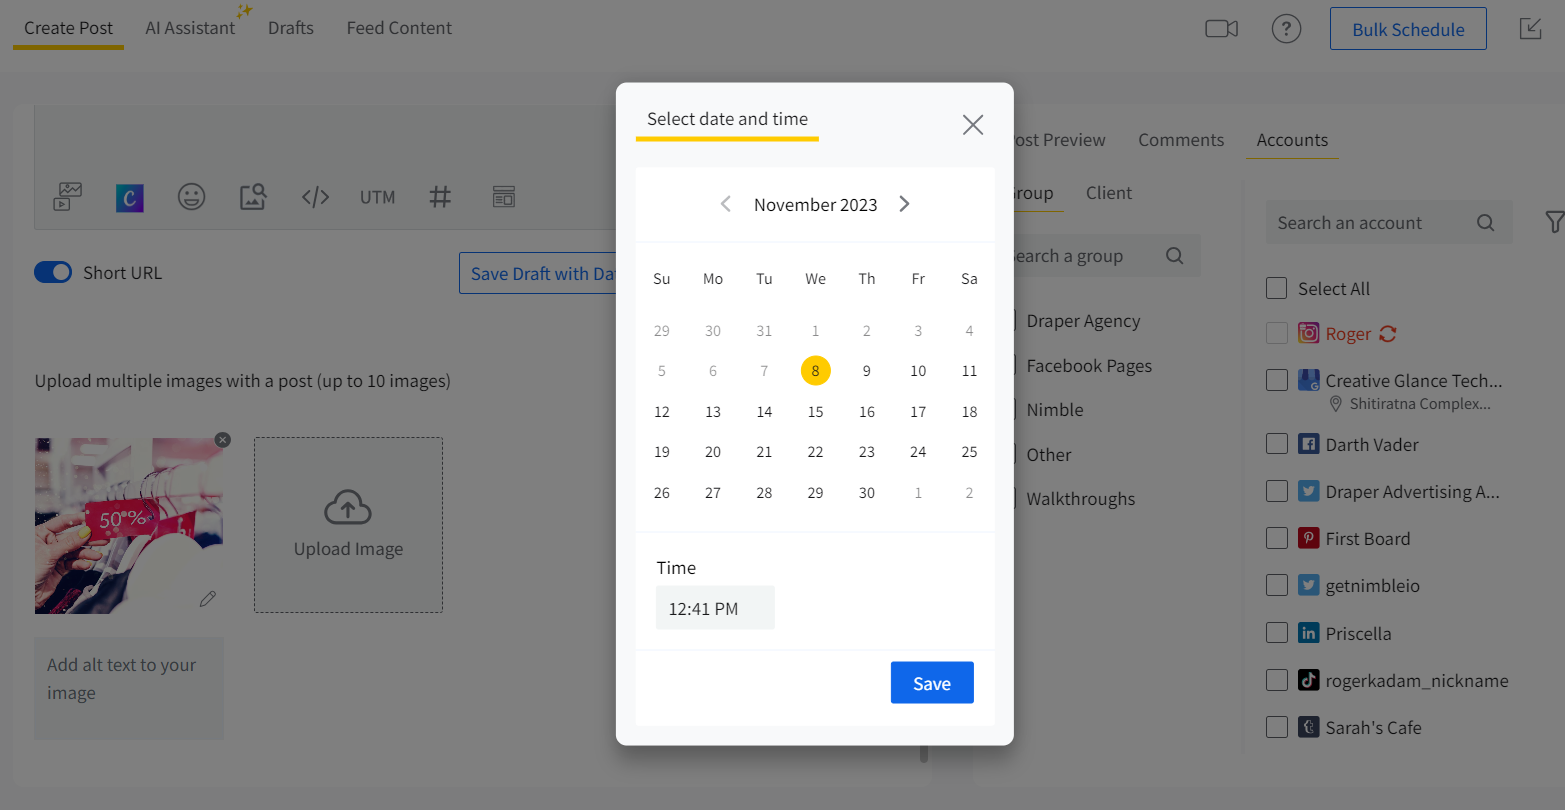Click the filter icon beside account search
The width and height of the screenshot is (1565, 810).
1553,222
